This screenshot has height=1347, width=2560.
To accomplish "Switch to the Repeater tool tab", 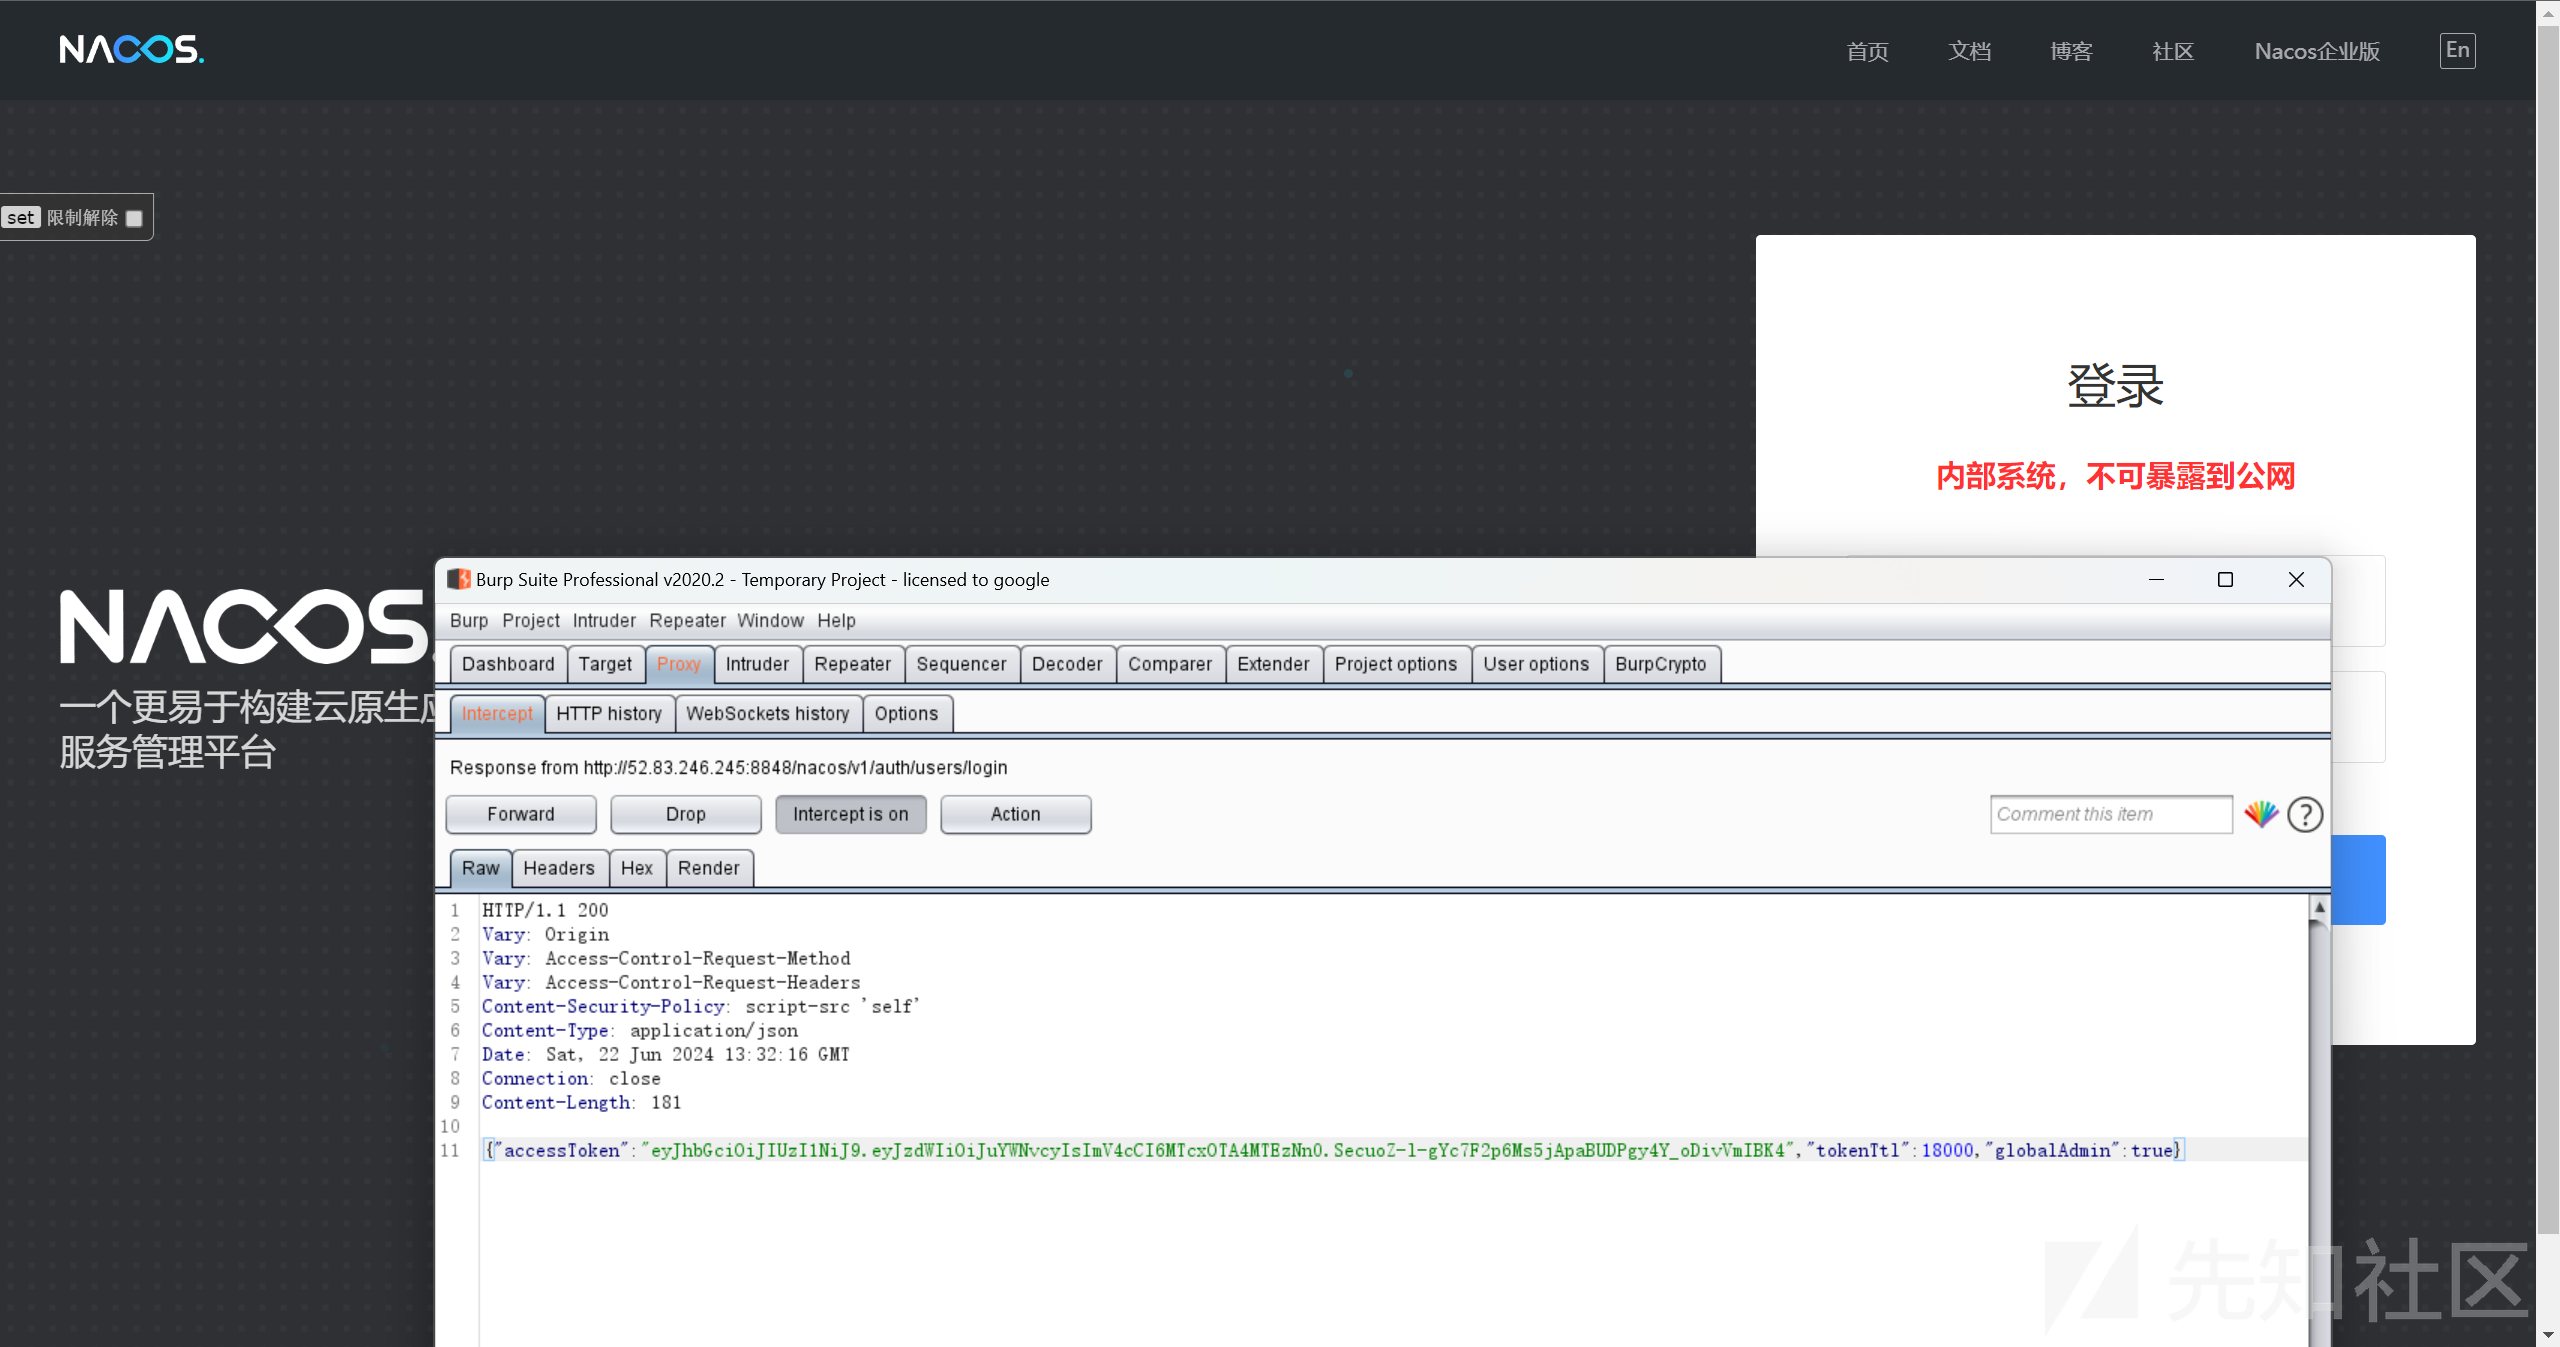I will [852, 664].
